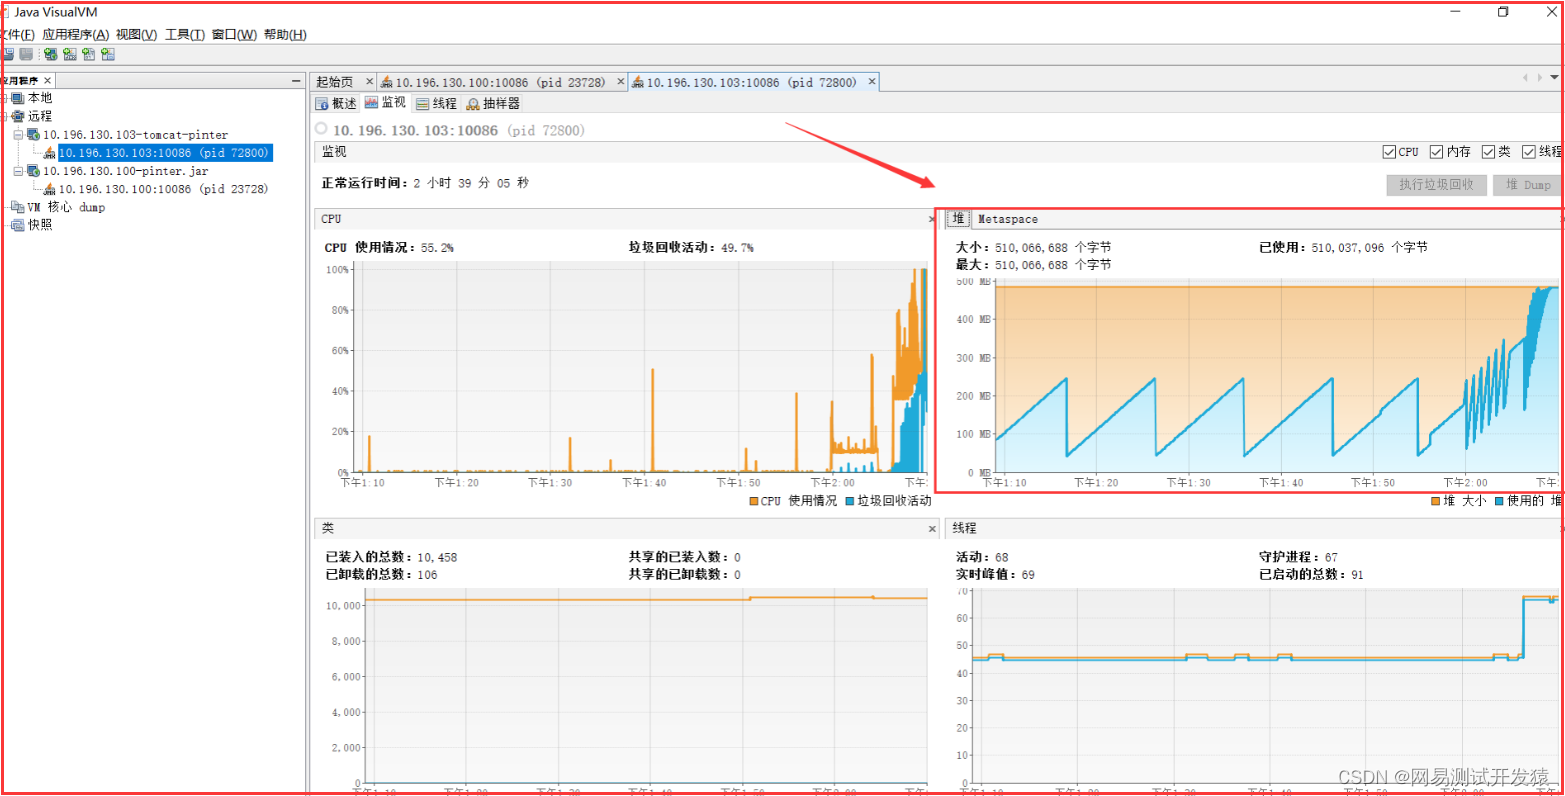Click the host icon beside 10.196.130.103-tomcat-pinter

pos(33,134)
